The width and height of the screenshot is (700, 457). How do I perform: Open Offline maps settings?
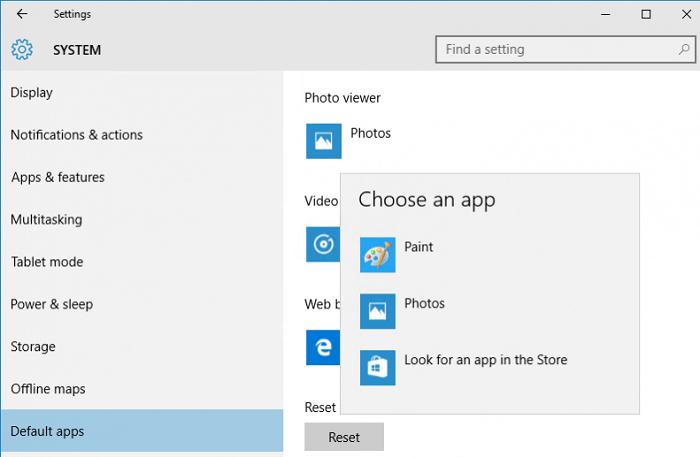142,389
